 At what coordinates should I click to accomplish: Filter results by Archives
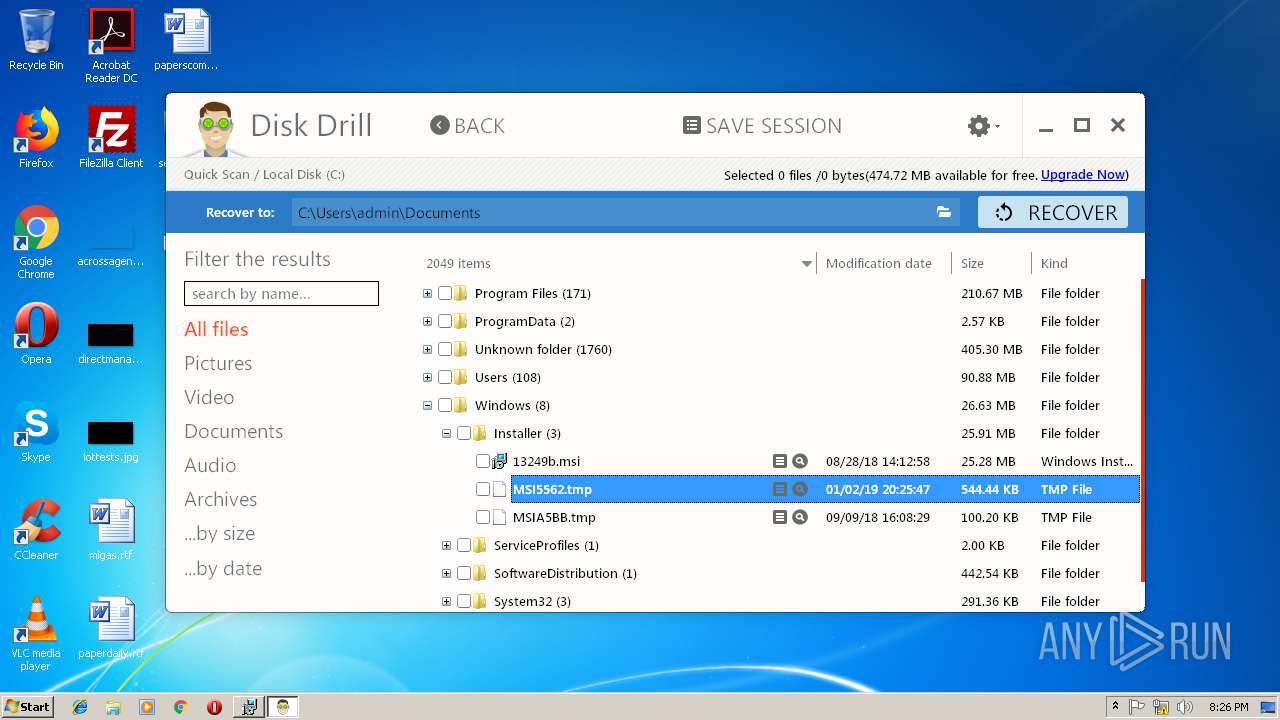click(220, 499)
